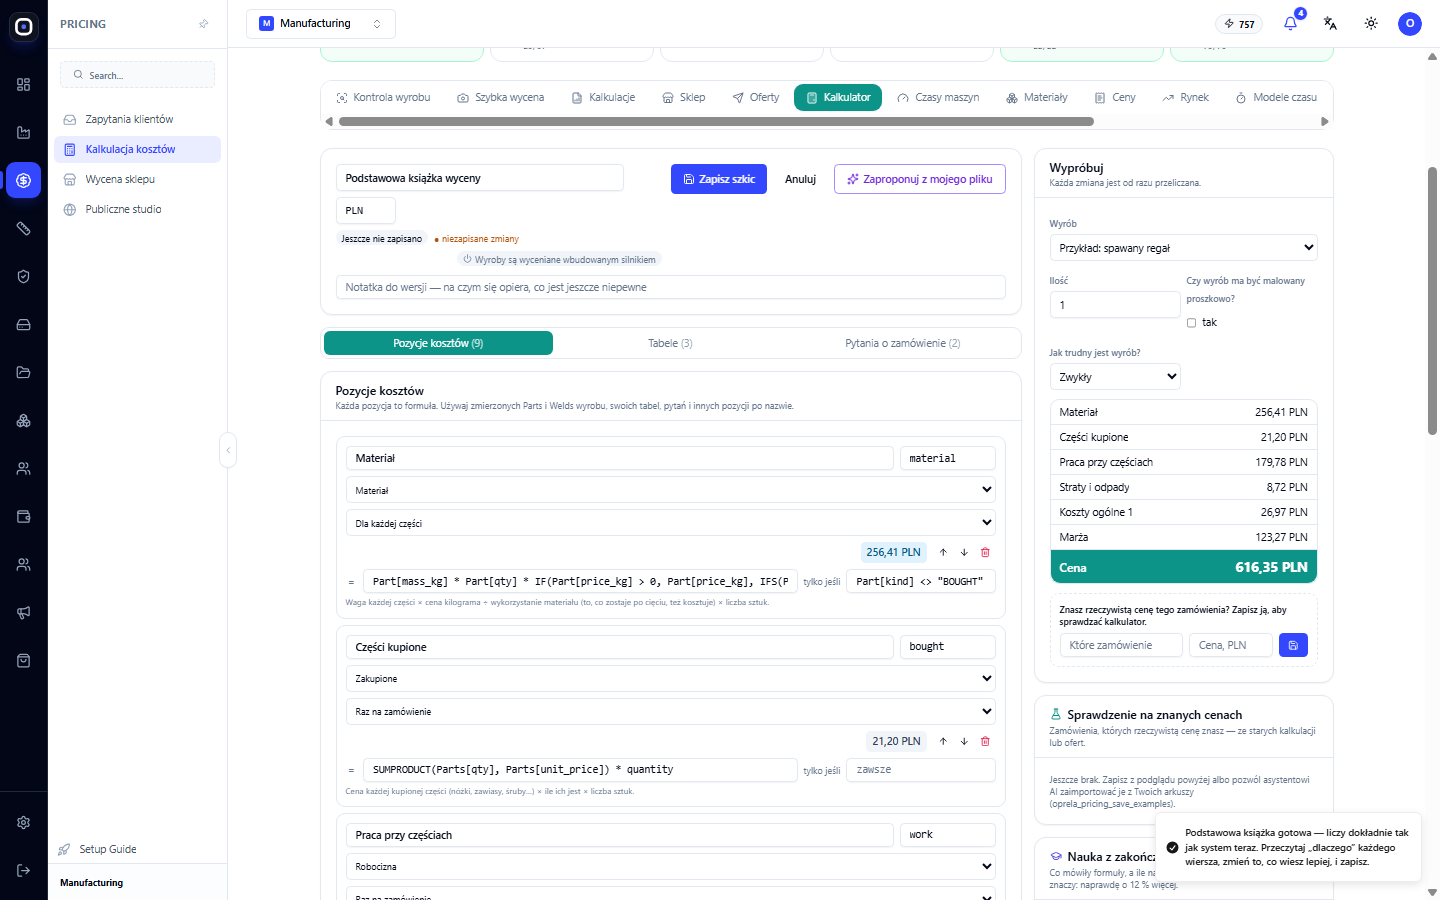Click the pin icon next to PRICING

coord(204,24)
